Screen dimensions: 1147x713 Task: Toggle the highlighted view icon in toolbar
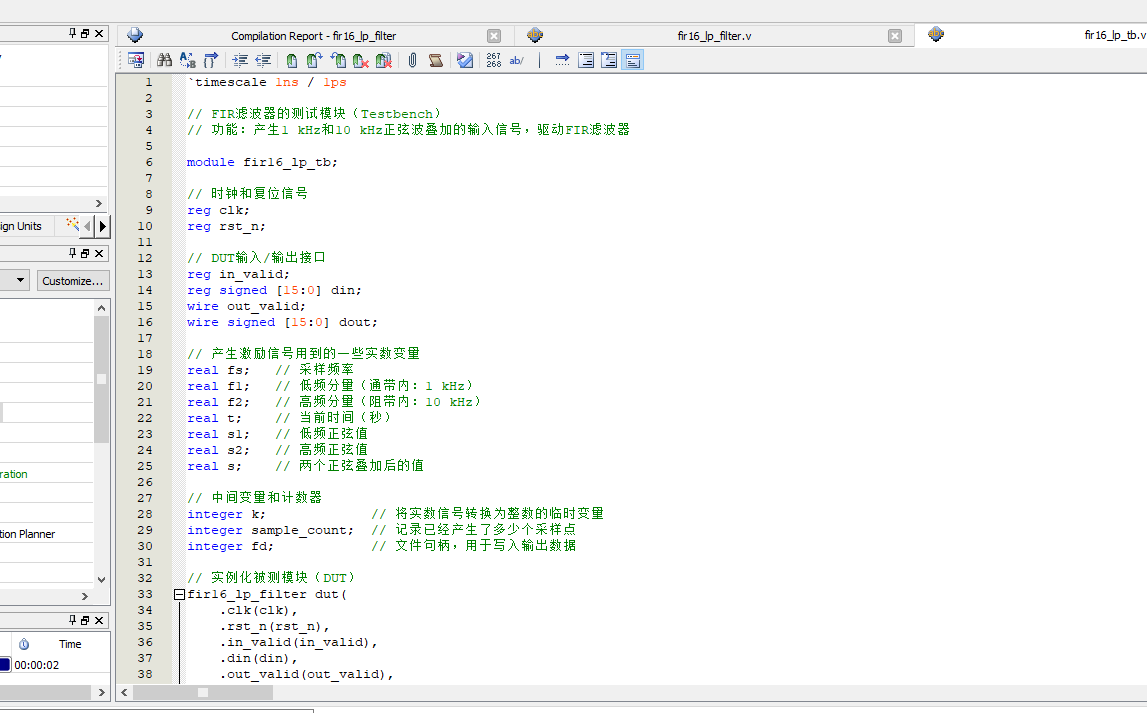coord(633,60)
